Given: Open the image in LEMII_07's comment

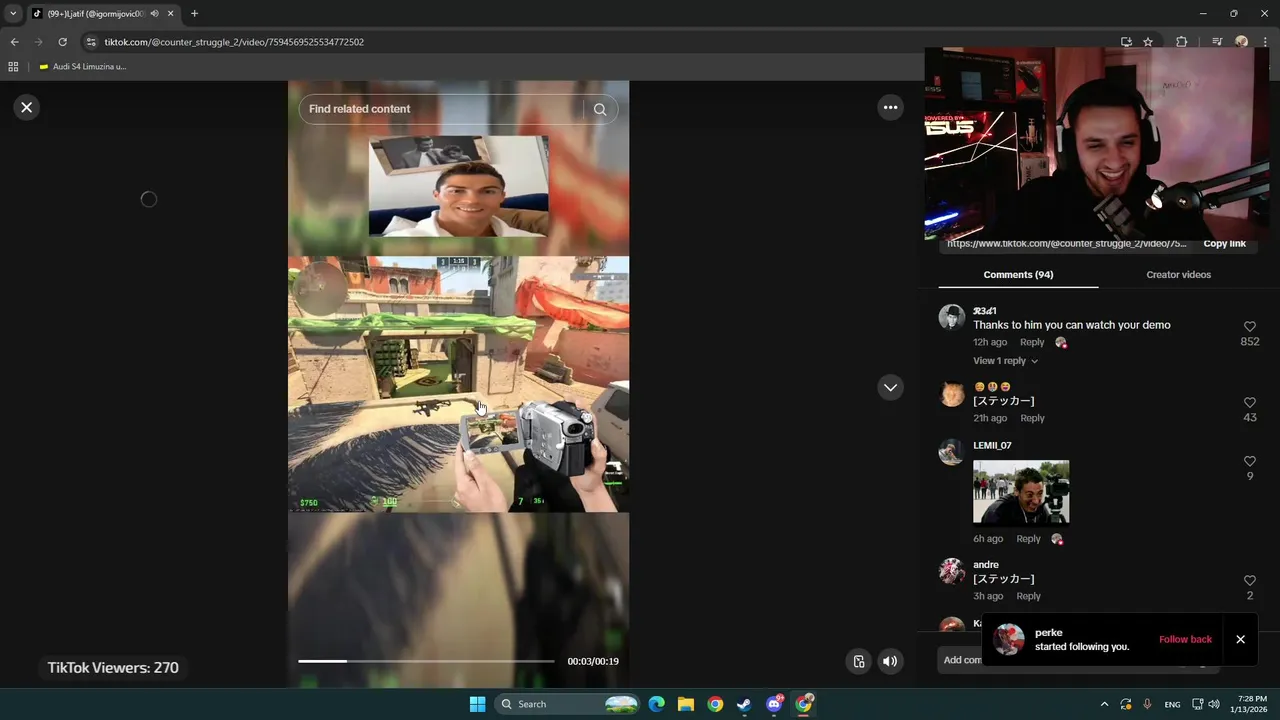Looking at the screenshot, I should (1021, 492).
